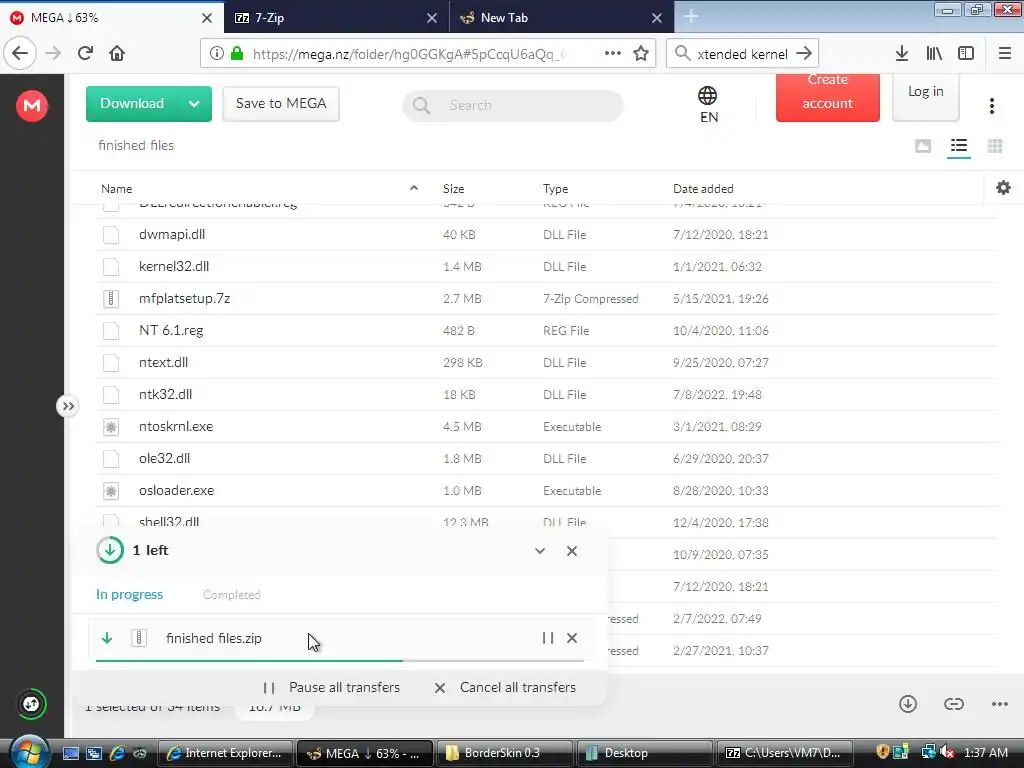Open BorderSkin 0.3 in the taskbar

tap(504, 753)
